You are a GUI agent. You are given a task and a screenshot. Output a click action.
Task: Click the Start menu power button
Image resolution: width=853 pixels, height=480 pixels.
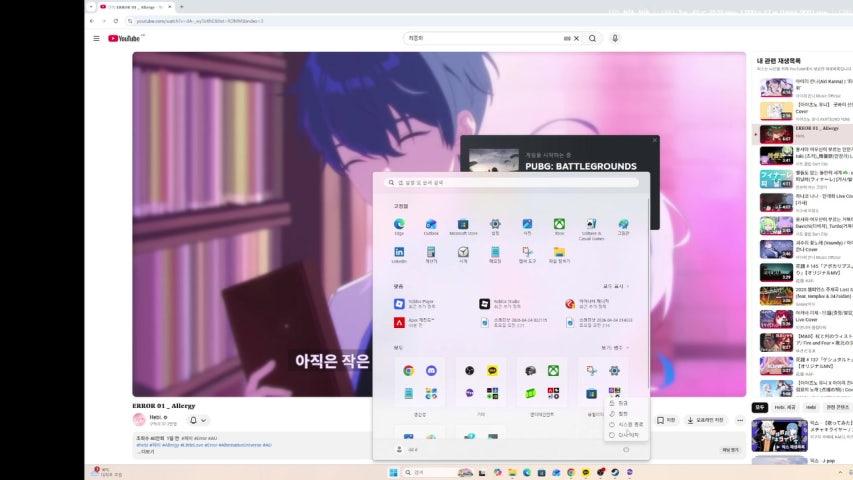point(626,449)
